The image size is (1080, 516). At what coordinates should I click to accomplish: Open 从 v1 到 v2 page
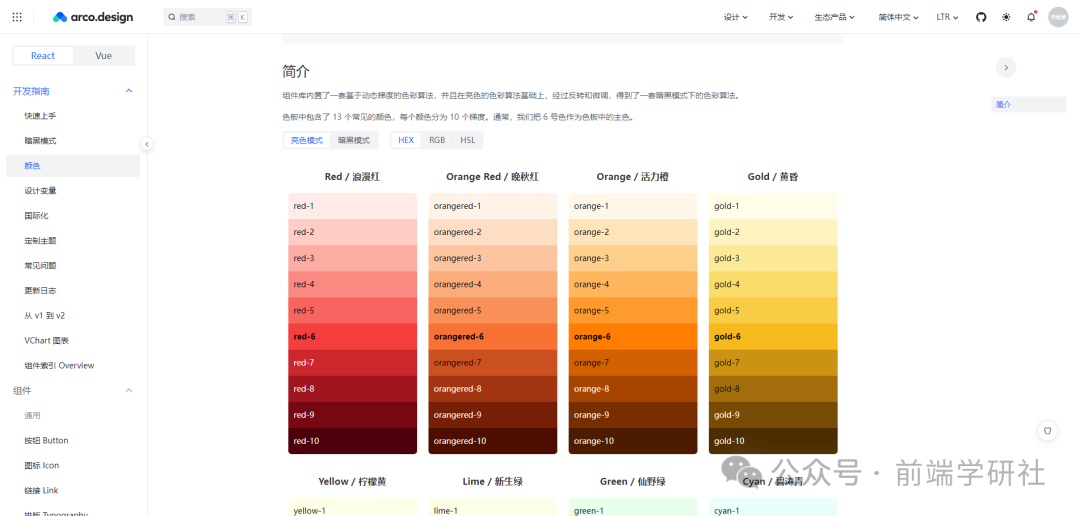73,316
